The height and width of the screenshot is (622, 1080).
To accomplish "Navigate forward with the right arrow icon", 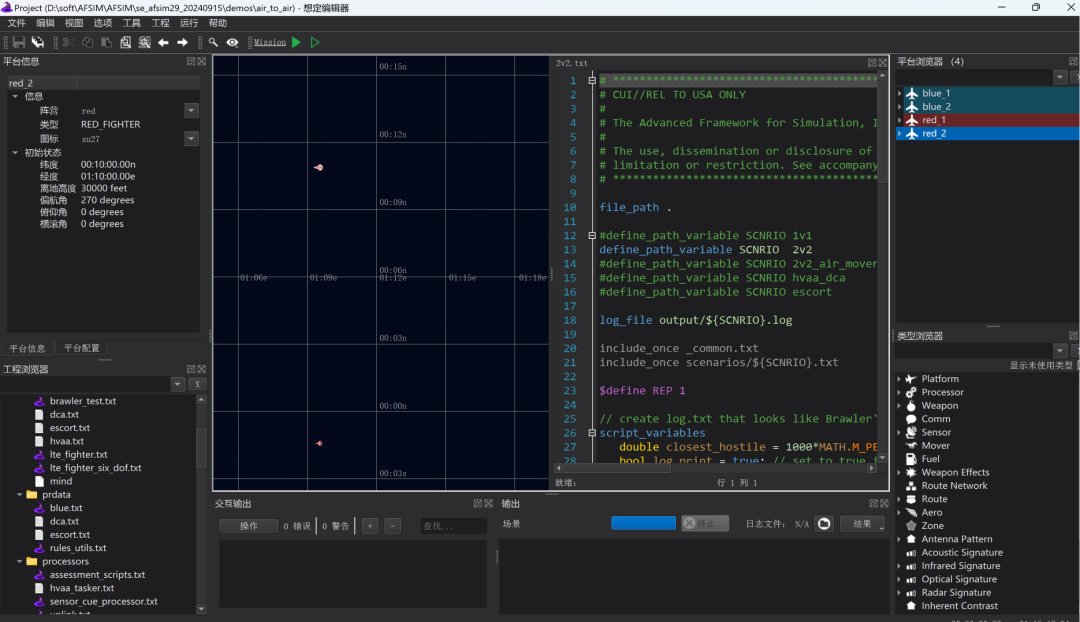I will [x=183, y=43].
